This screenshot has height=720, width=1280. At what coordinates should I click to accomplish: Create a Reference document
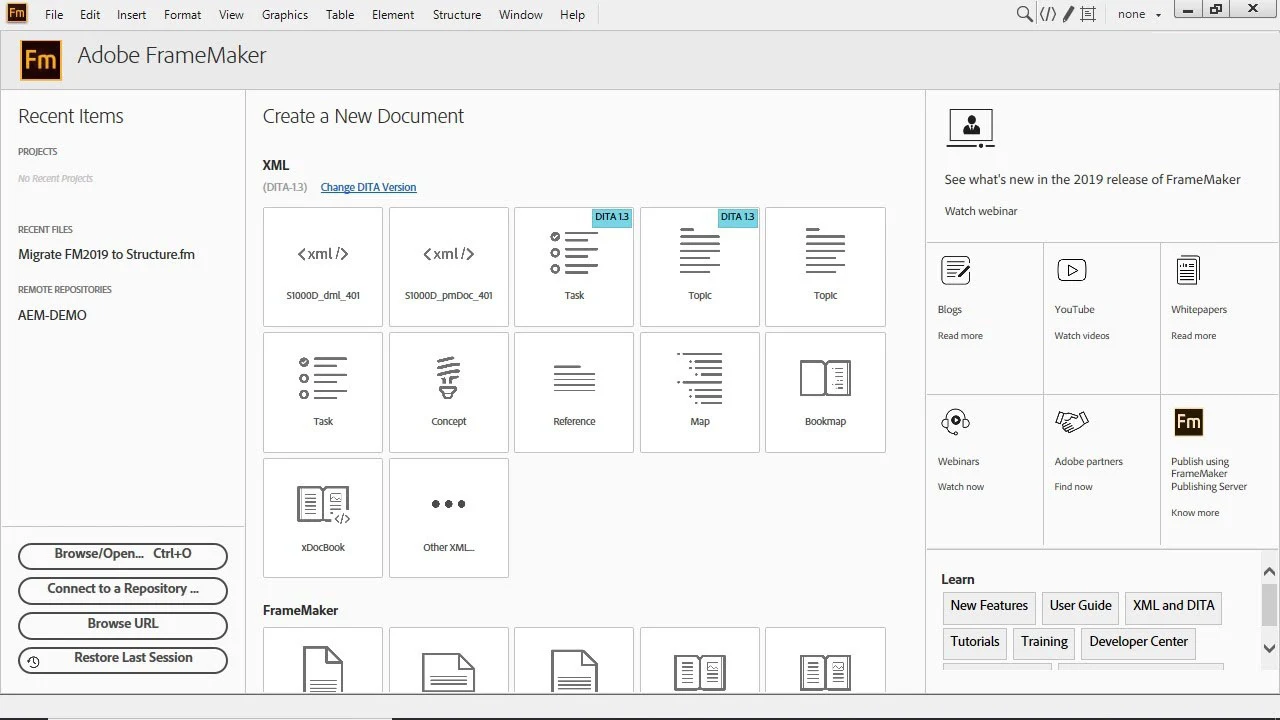point(574,393)
